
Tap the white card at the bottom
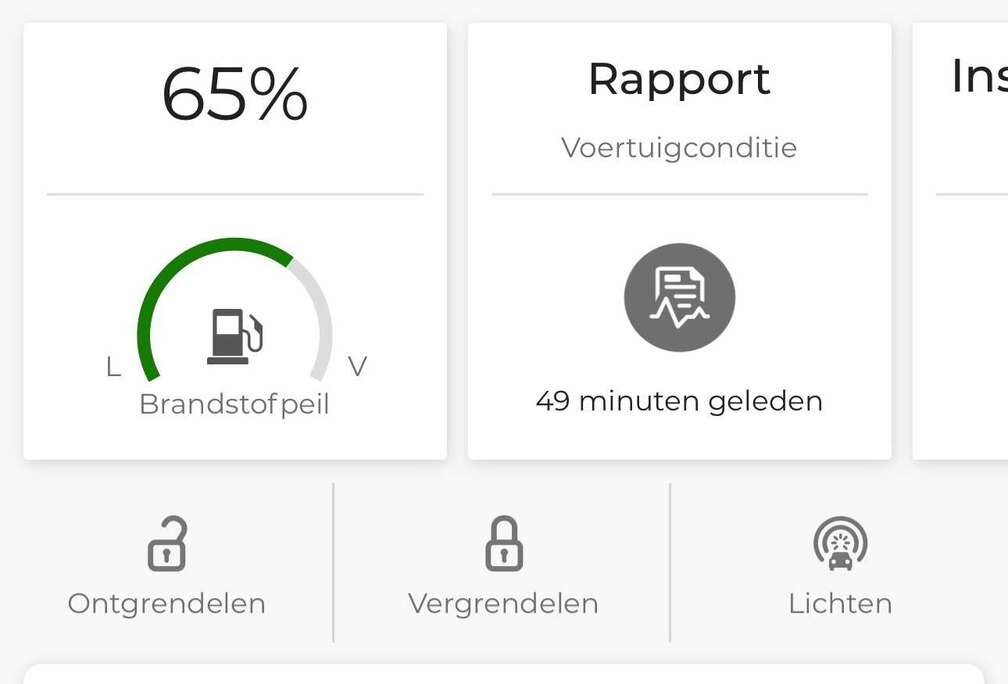[x=503, y=674]
